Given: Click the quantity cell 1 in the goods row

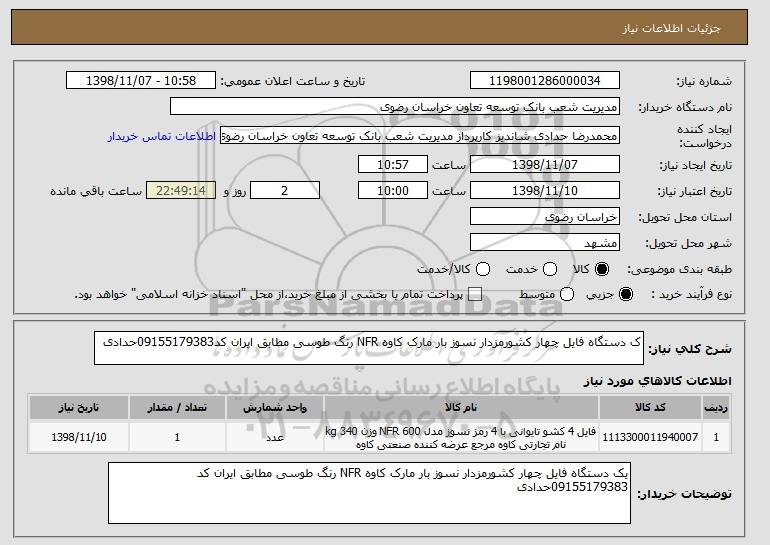Looking at the screenshot, I should (x=177, y=437).
